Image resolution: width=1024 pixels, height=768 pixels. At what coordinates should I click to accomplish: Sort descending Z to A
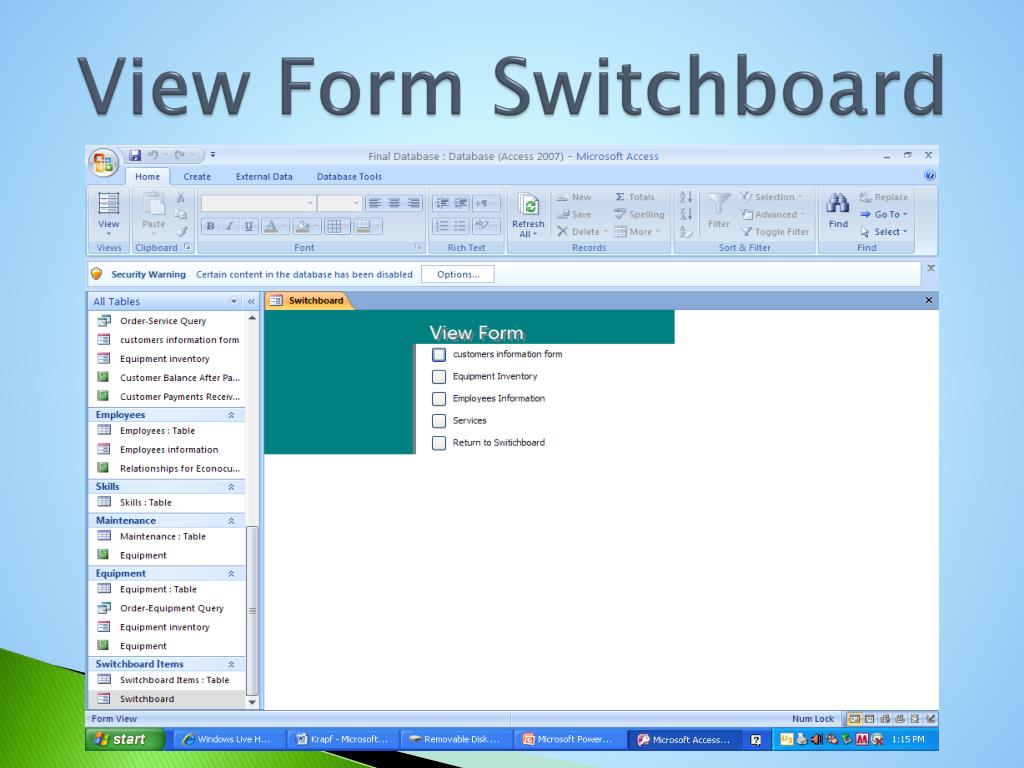pyautogui.click(x=686, y=214)
